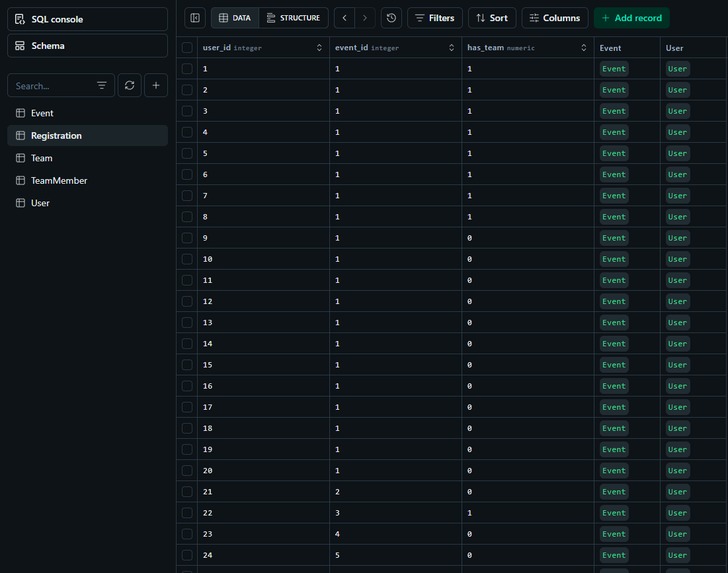The image size is (728, 573).
Task: Select checkbox for user_id 1 row
Action: tap(187, 69)
